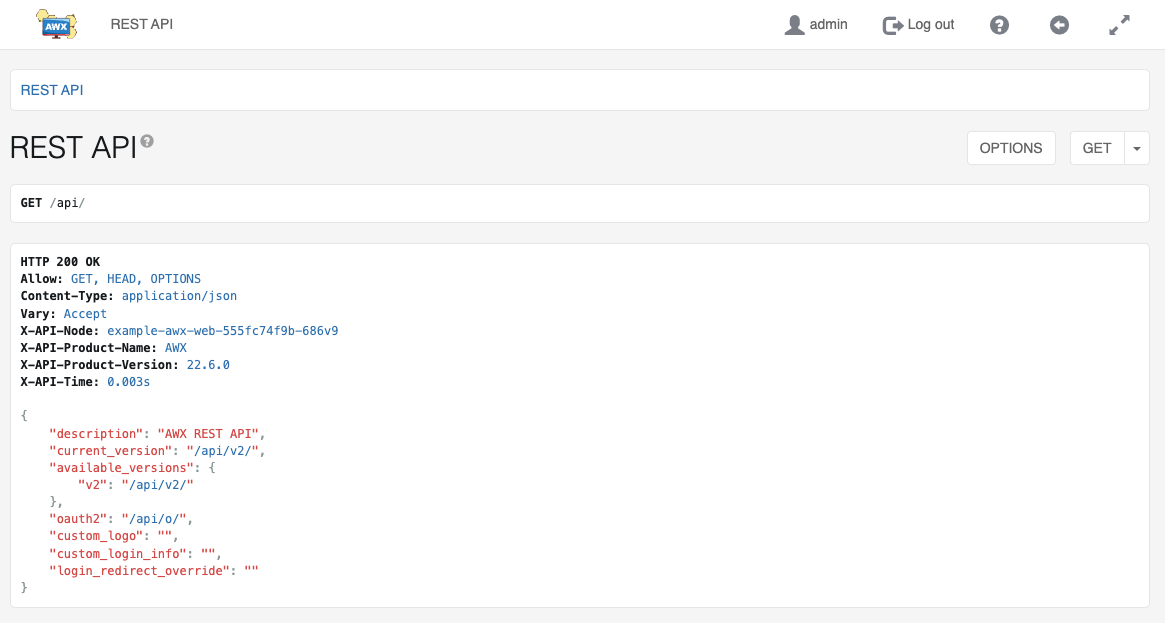Select REST API title in the navbar
1165x623 pixels.
point(142,24)
